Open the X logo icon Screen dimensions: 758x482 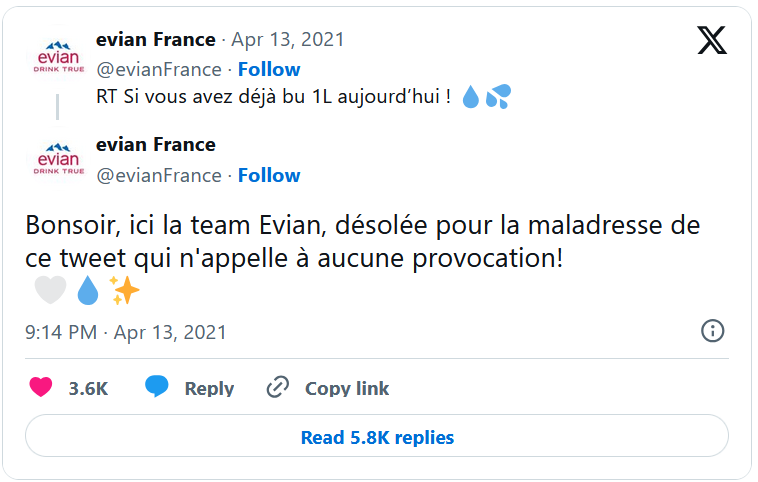[x=712, y=40]
